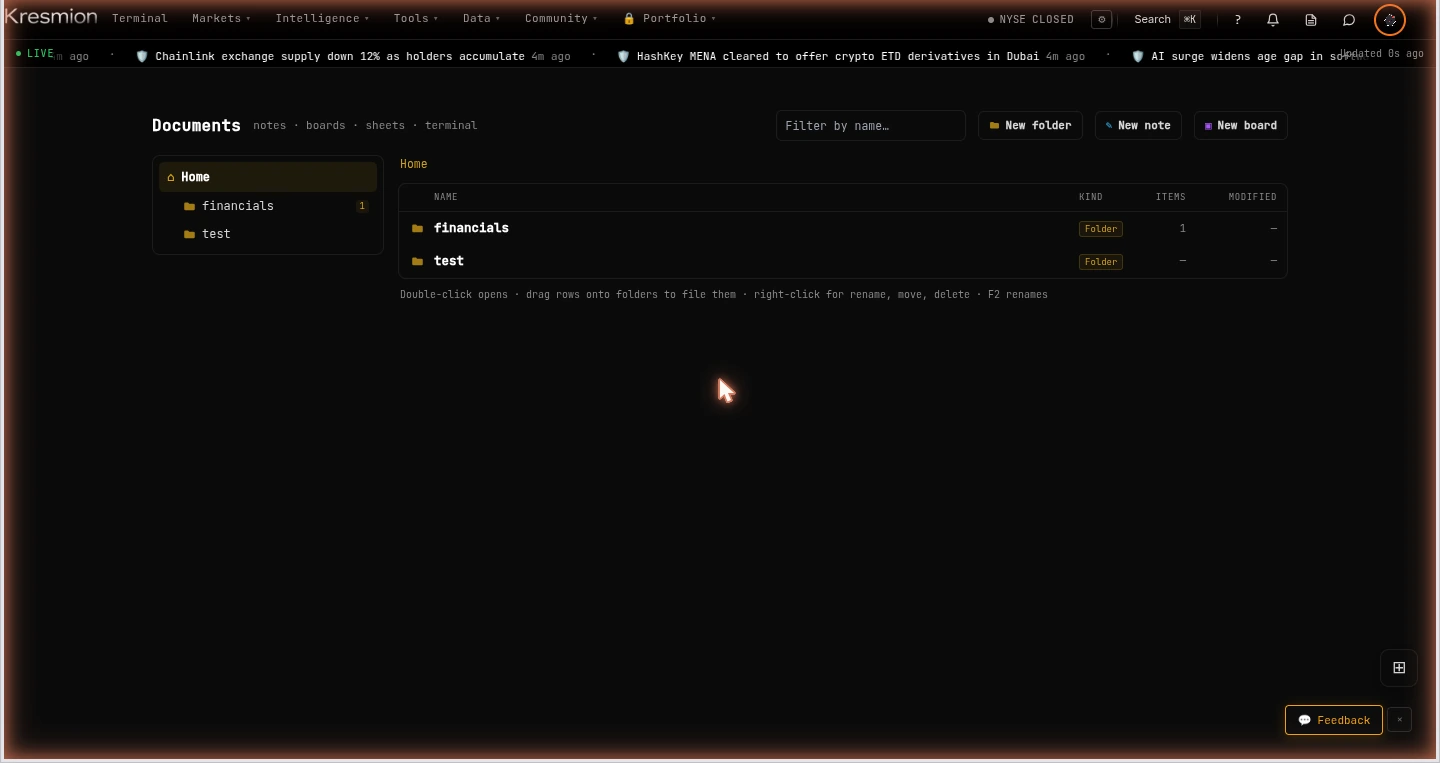Open the HashKey MENA derivatives headline

pos(838,56)
